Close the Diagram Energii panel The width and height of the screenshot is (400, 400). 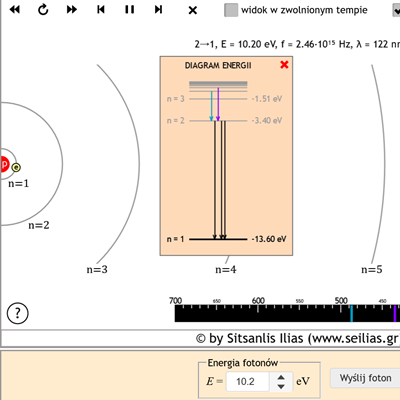click(284, 65)
